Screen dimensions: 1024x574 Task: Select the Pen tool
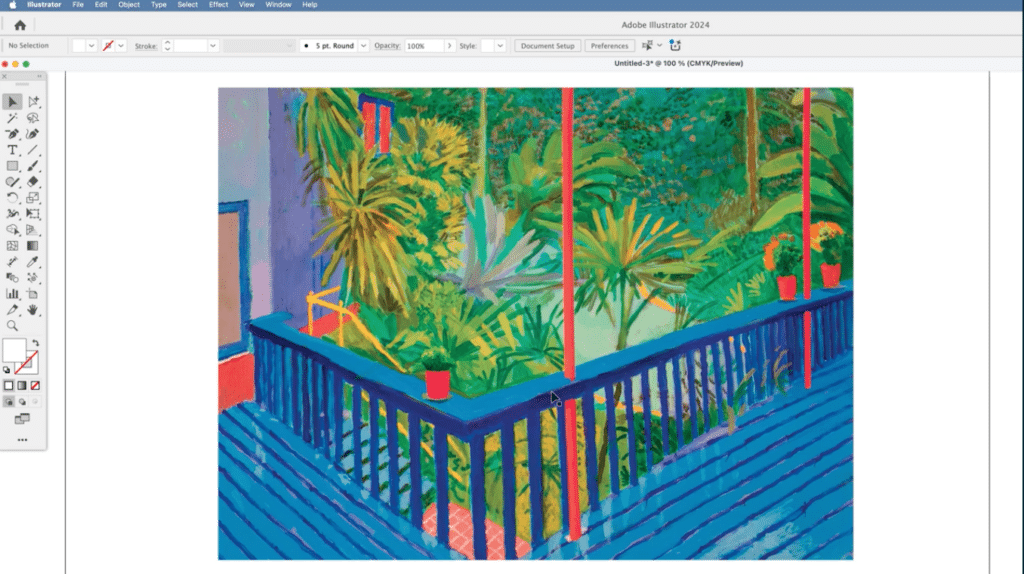pos(12,134)
